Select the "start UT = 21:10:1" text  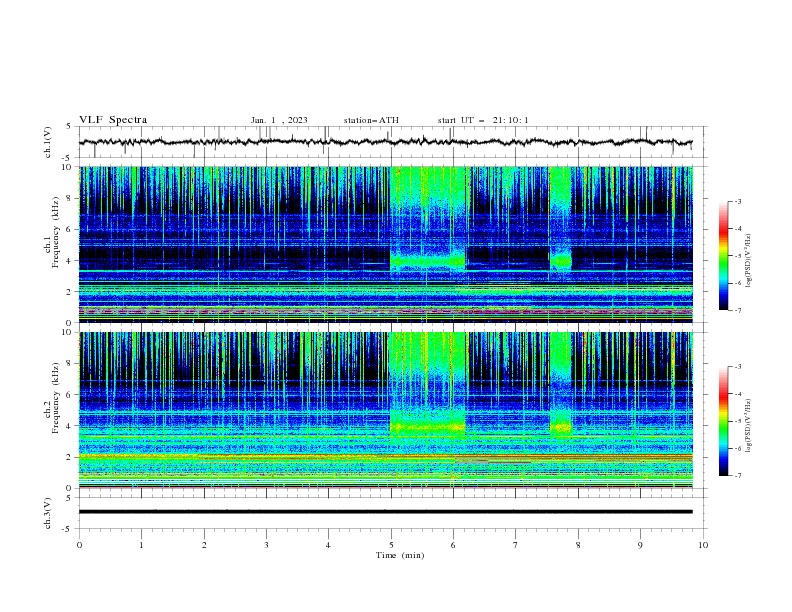point(483,120)
